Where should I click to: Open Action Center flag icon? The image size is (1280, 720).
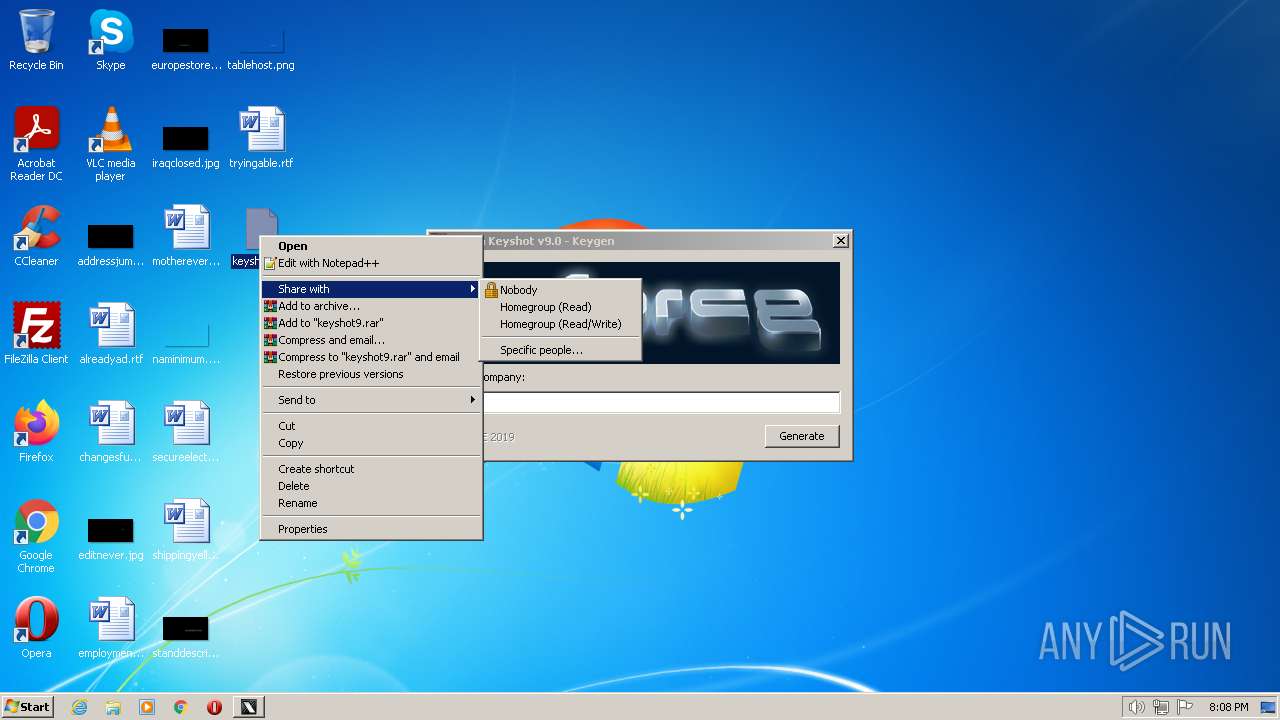tap(1185, 707)
